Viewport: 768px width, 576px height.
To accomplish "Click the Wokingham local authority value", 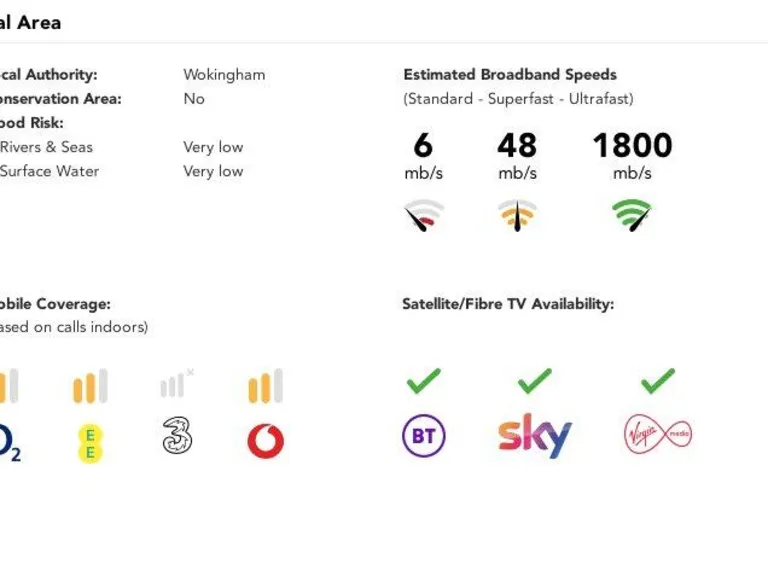I will (224, 75).
